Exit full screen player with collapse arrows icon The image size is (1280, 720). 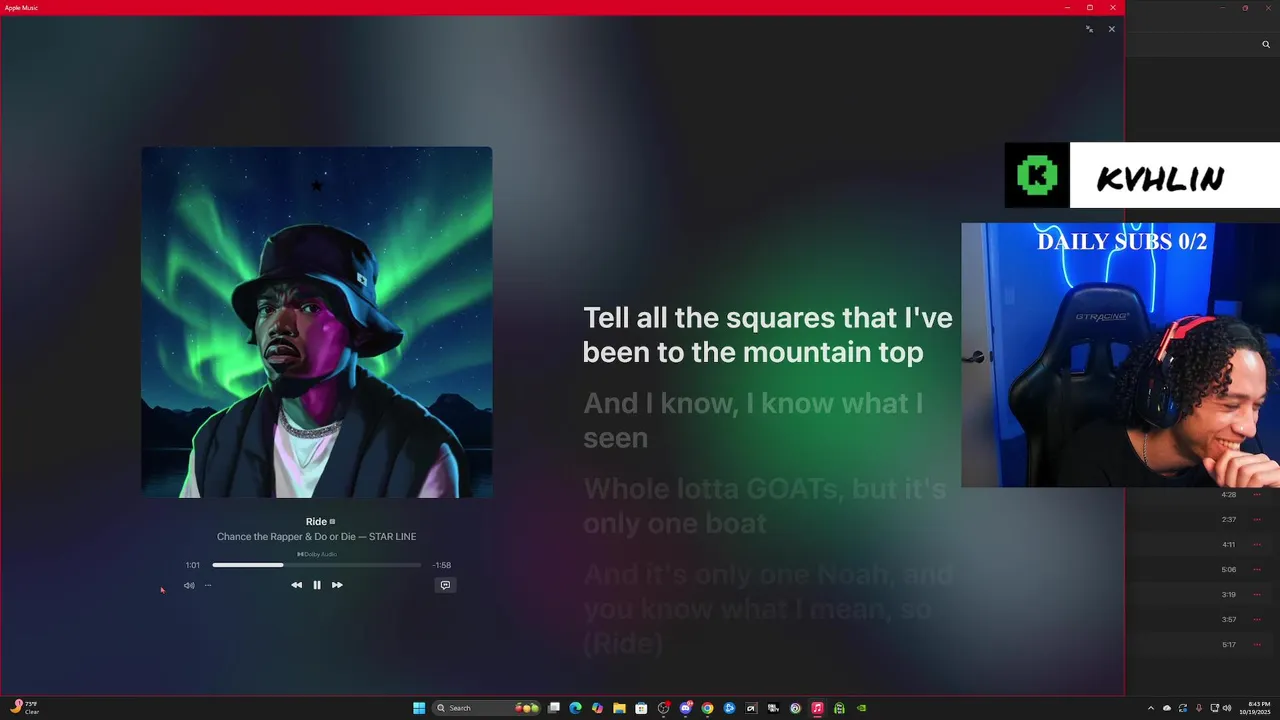(1089, 29)
